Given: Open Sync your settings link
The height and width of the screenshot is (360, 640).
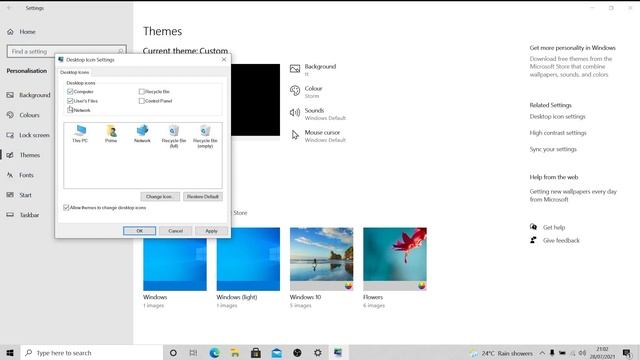Looking at the screenshot, I should point(553,149).
